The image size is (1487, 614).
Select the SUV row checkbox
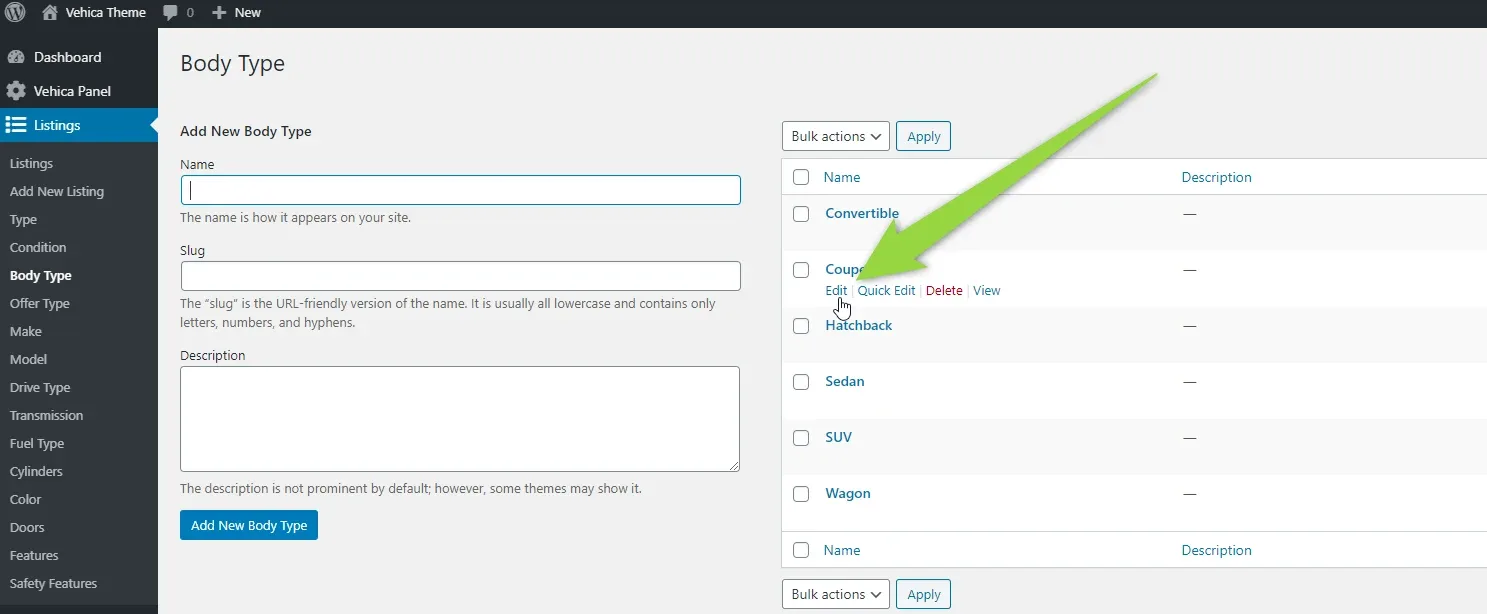(801, 437)
